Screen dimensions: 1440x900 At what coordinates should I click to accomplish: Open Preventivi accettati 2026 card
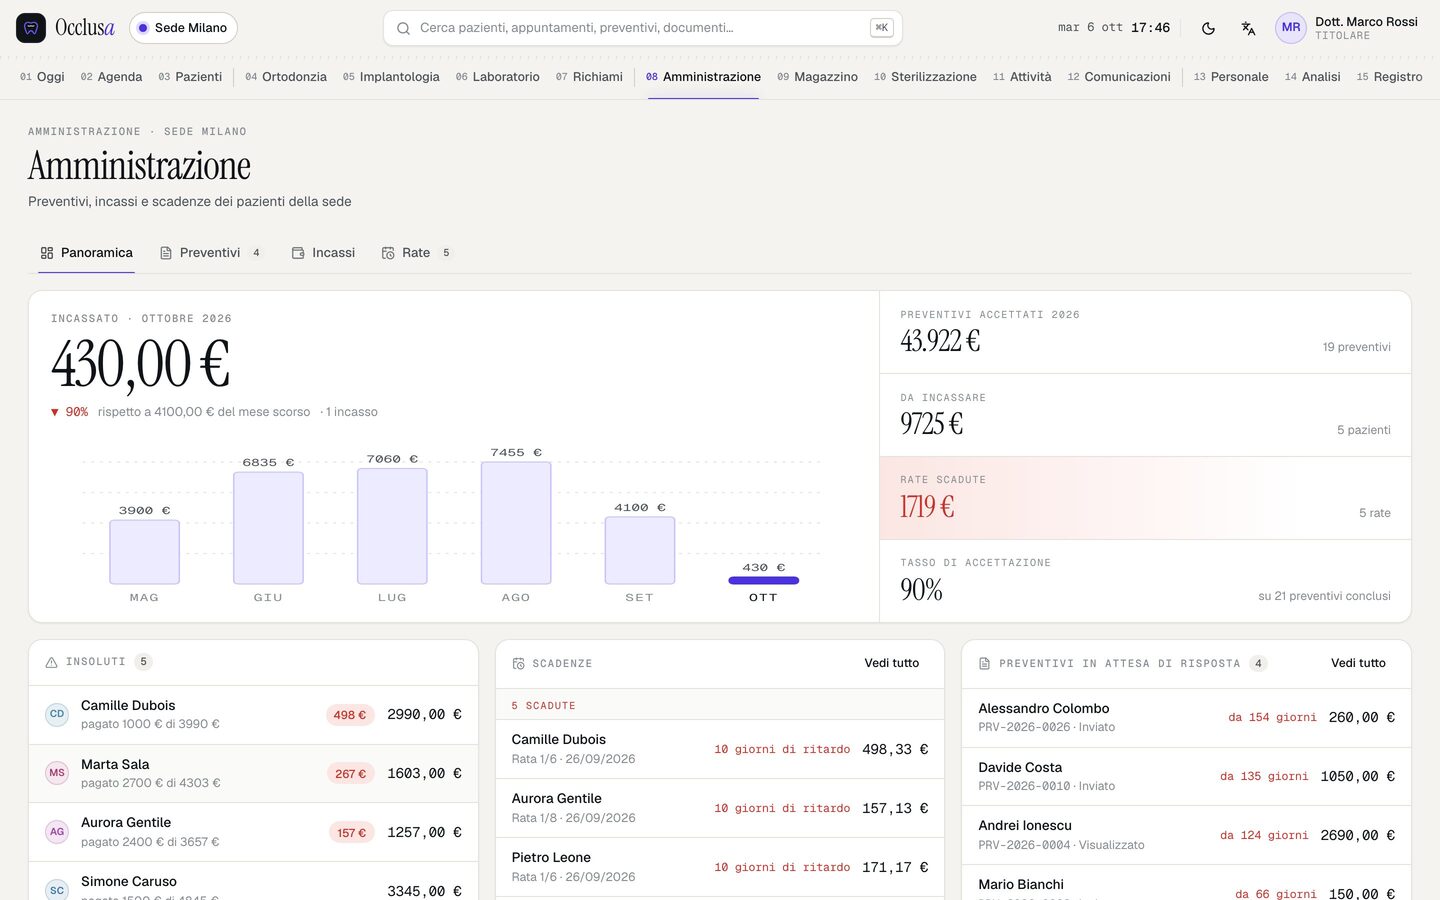coord(1145,332)
